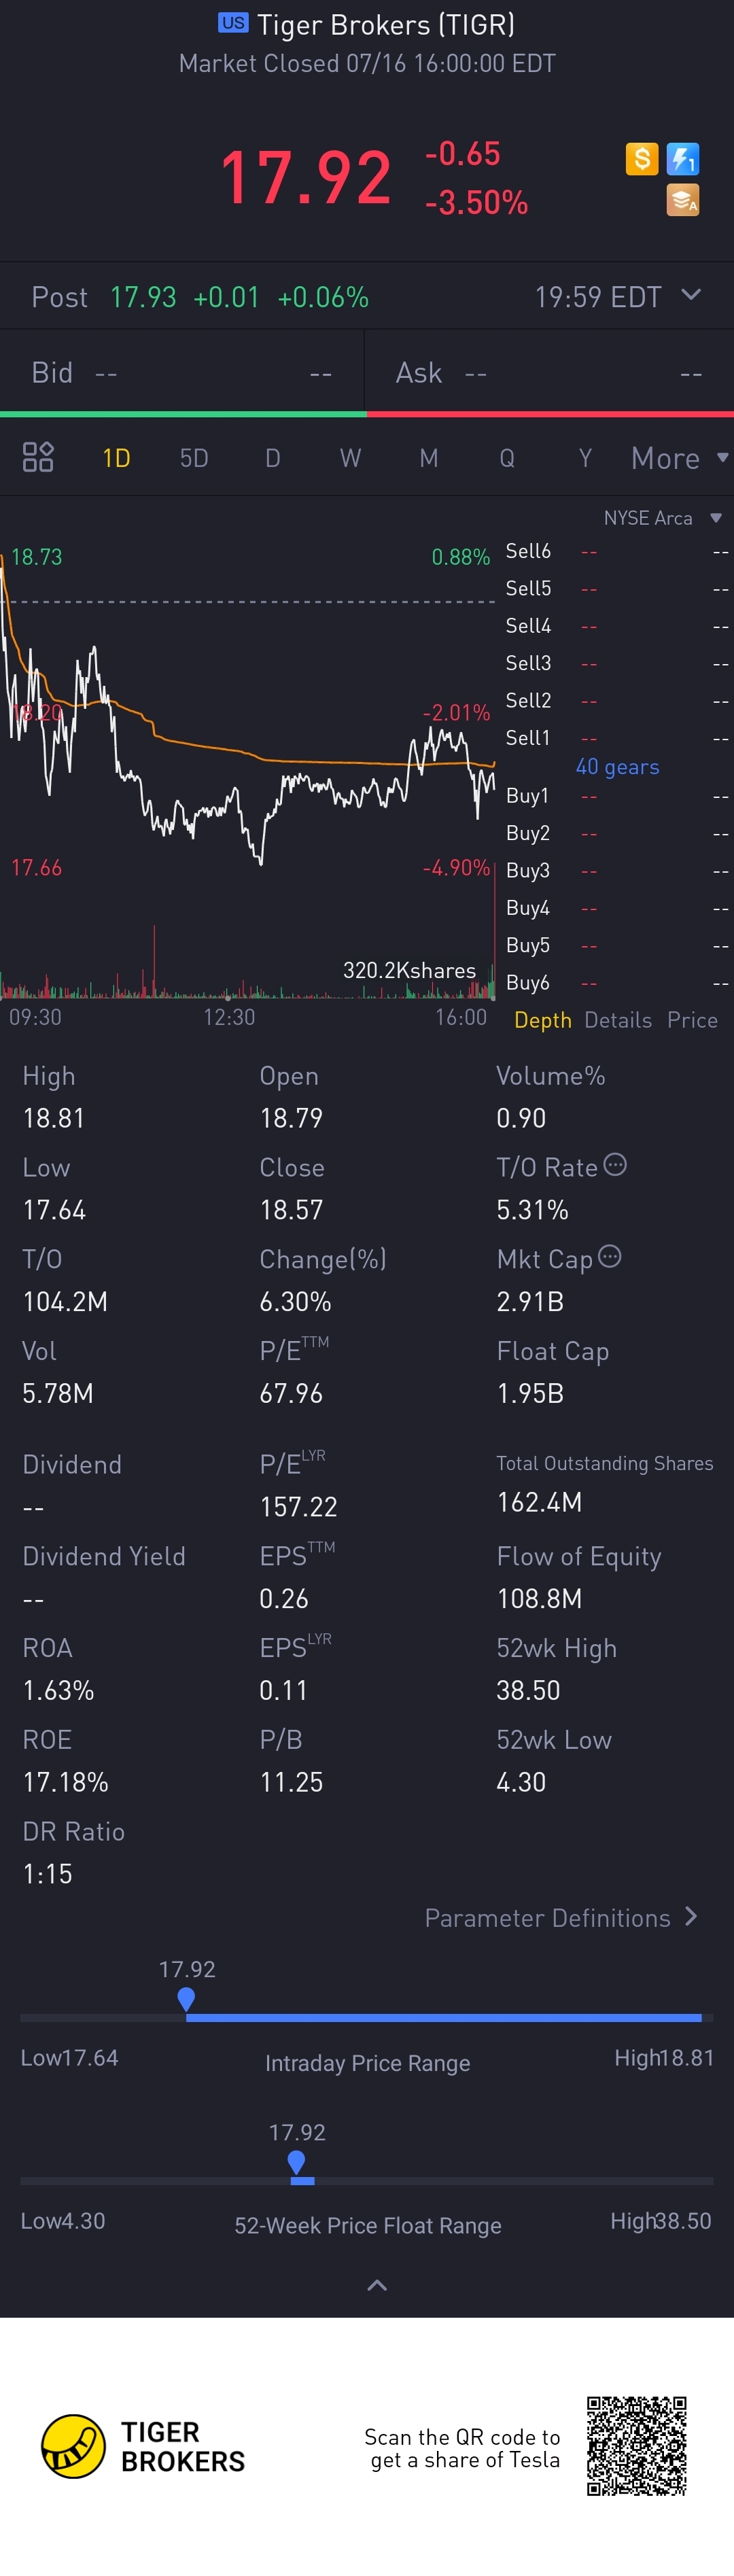Tap the blue lightning bolt icon

(683, 158)
